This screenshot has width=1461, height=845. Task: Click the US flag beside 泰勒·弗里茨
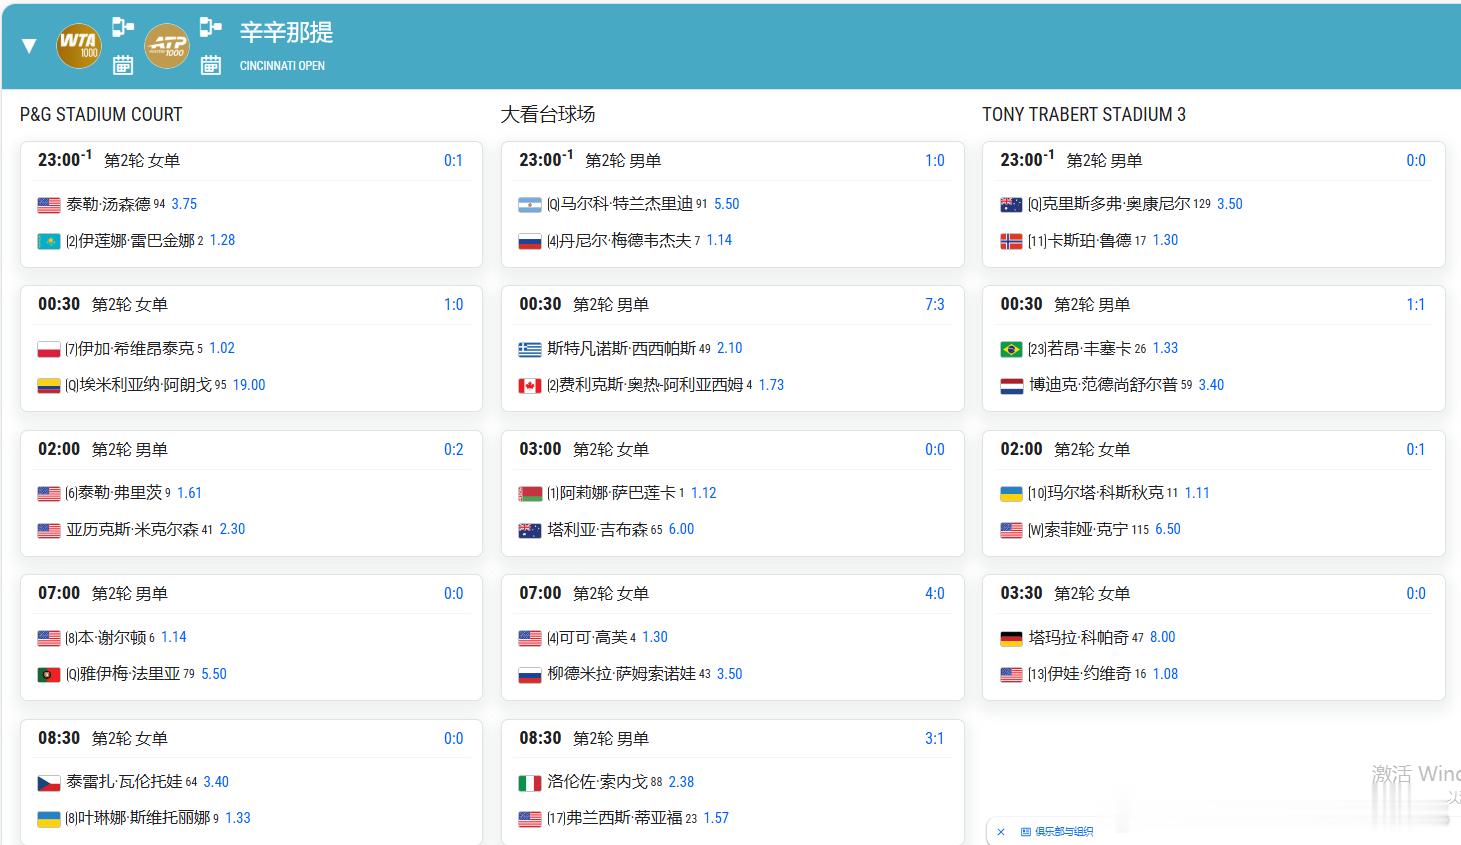coord(49,494)
